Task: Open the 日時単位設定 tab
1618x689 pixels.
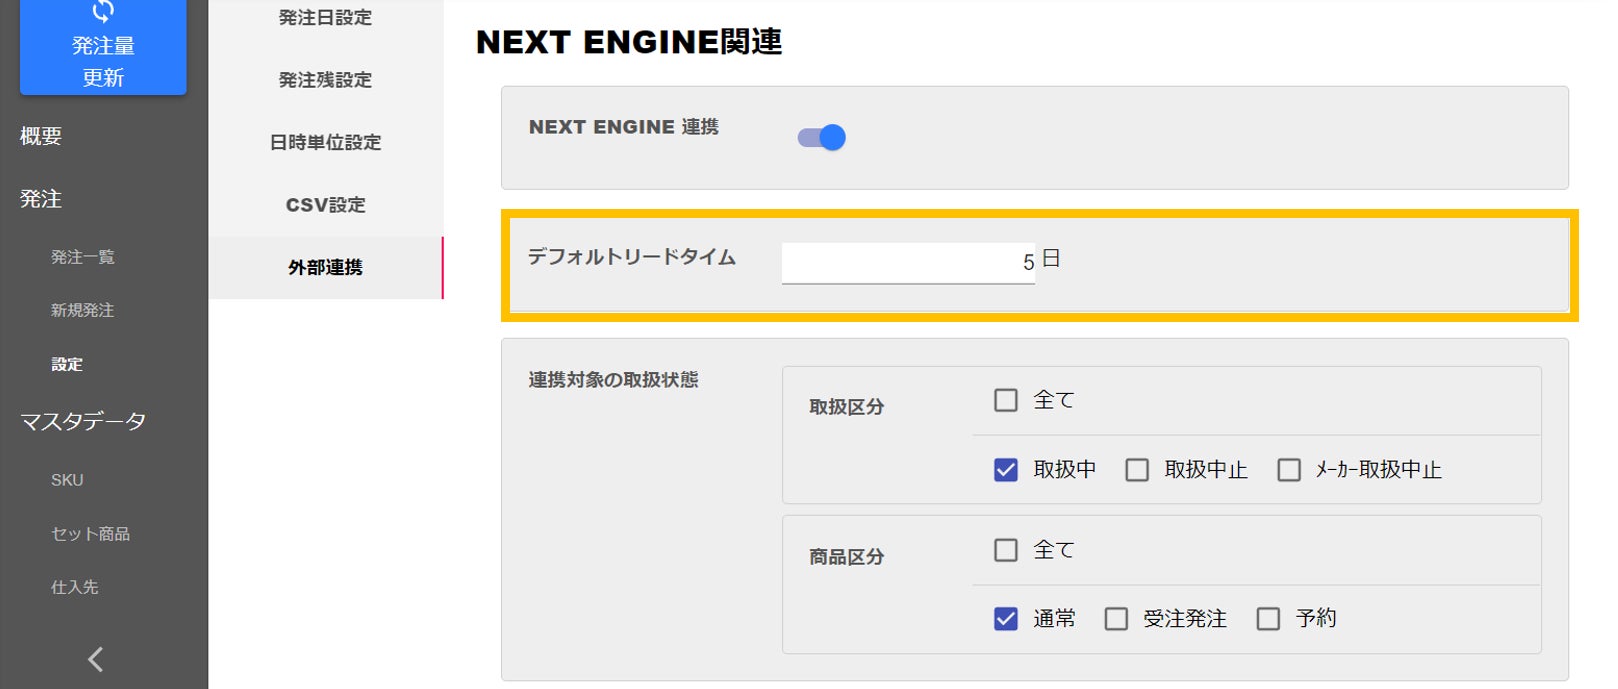Action: coord(325,142)
